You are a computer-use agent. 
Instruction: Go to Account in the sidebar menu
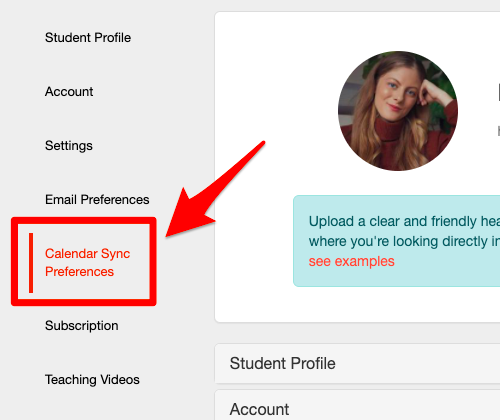[69, 91]
